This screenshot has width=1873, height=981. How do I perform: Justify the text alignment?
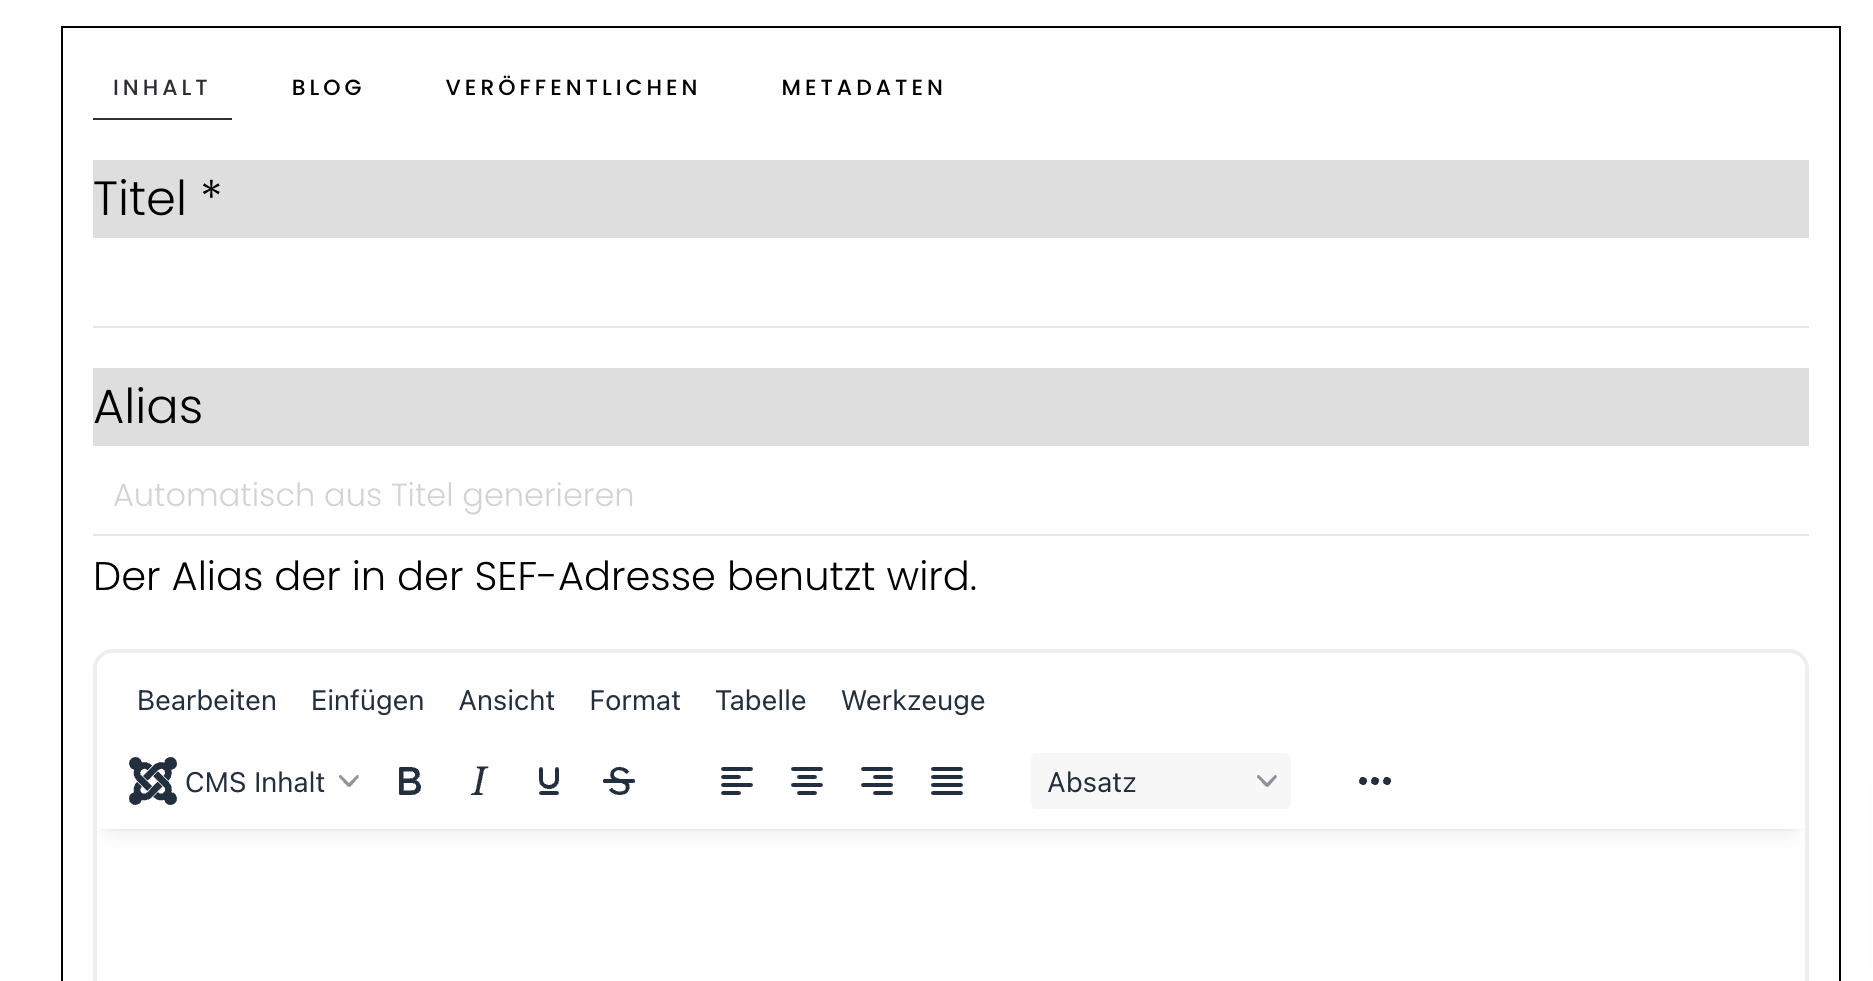point(947,781)
